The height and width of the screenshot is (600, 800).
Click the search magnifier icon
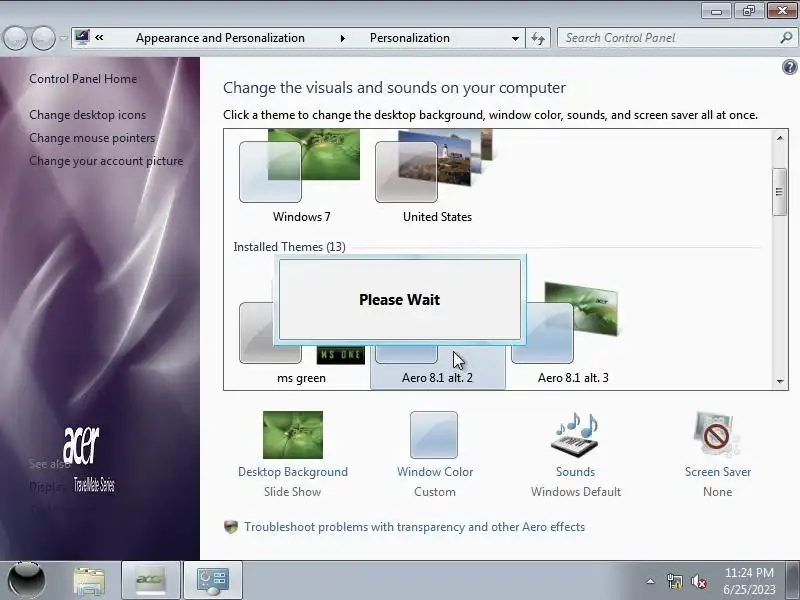tap(786, 37)
